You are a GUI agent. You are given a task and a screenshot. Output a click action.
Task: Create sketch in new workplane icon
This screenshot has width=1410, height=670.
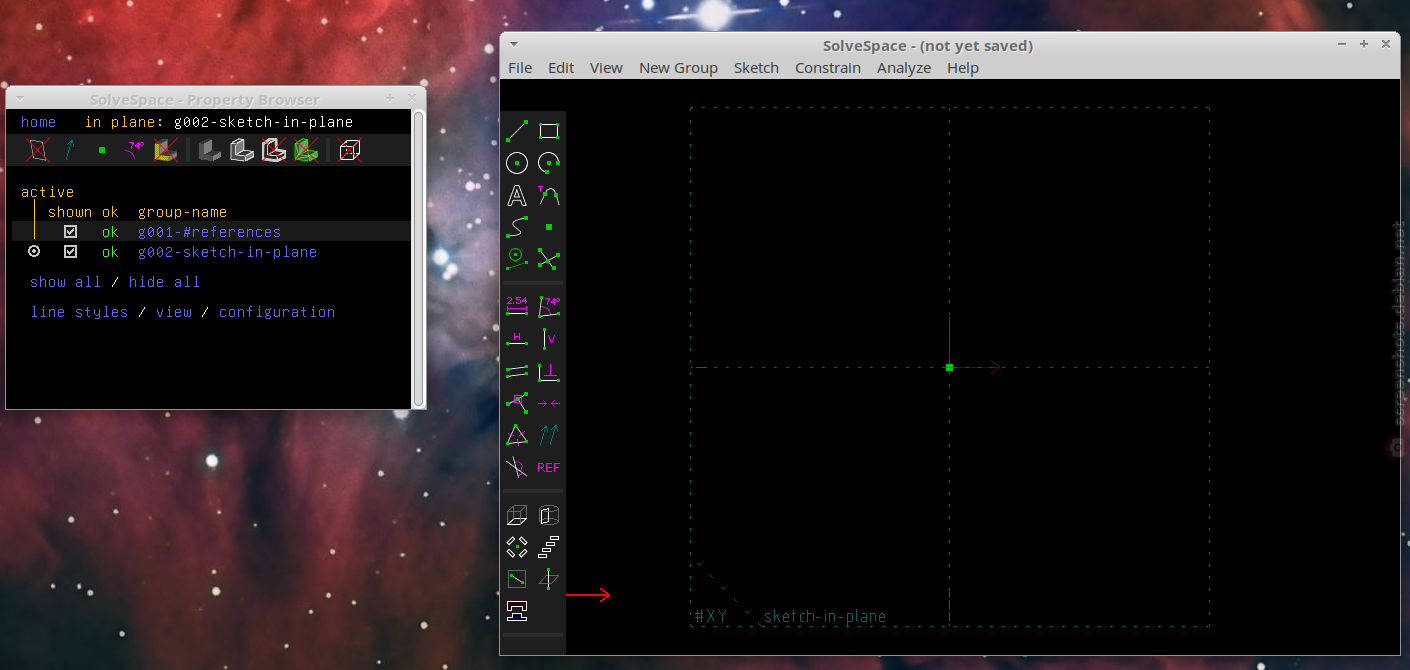click(517, 579)
